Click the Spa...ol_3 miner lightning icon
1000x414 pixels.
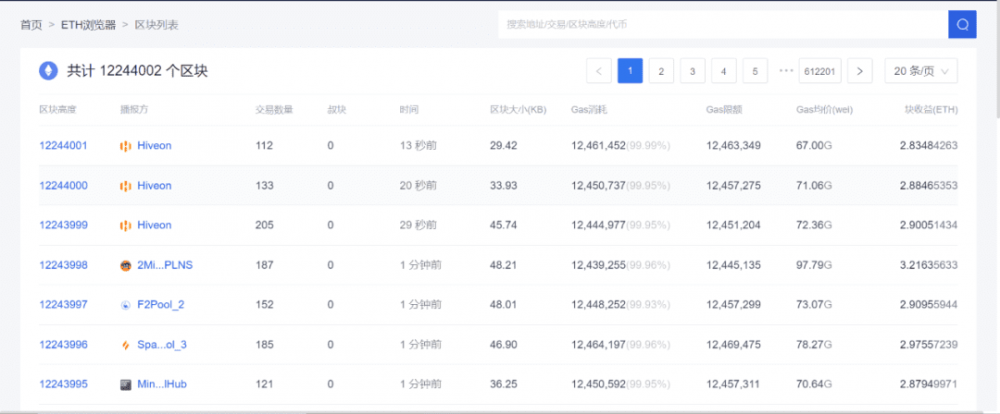coord(126,345)
